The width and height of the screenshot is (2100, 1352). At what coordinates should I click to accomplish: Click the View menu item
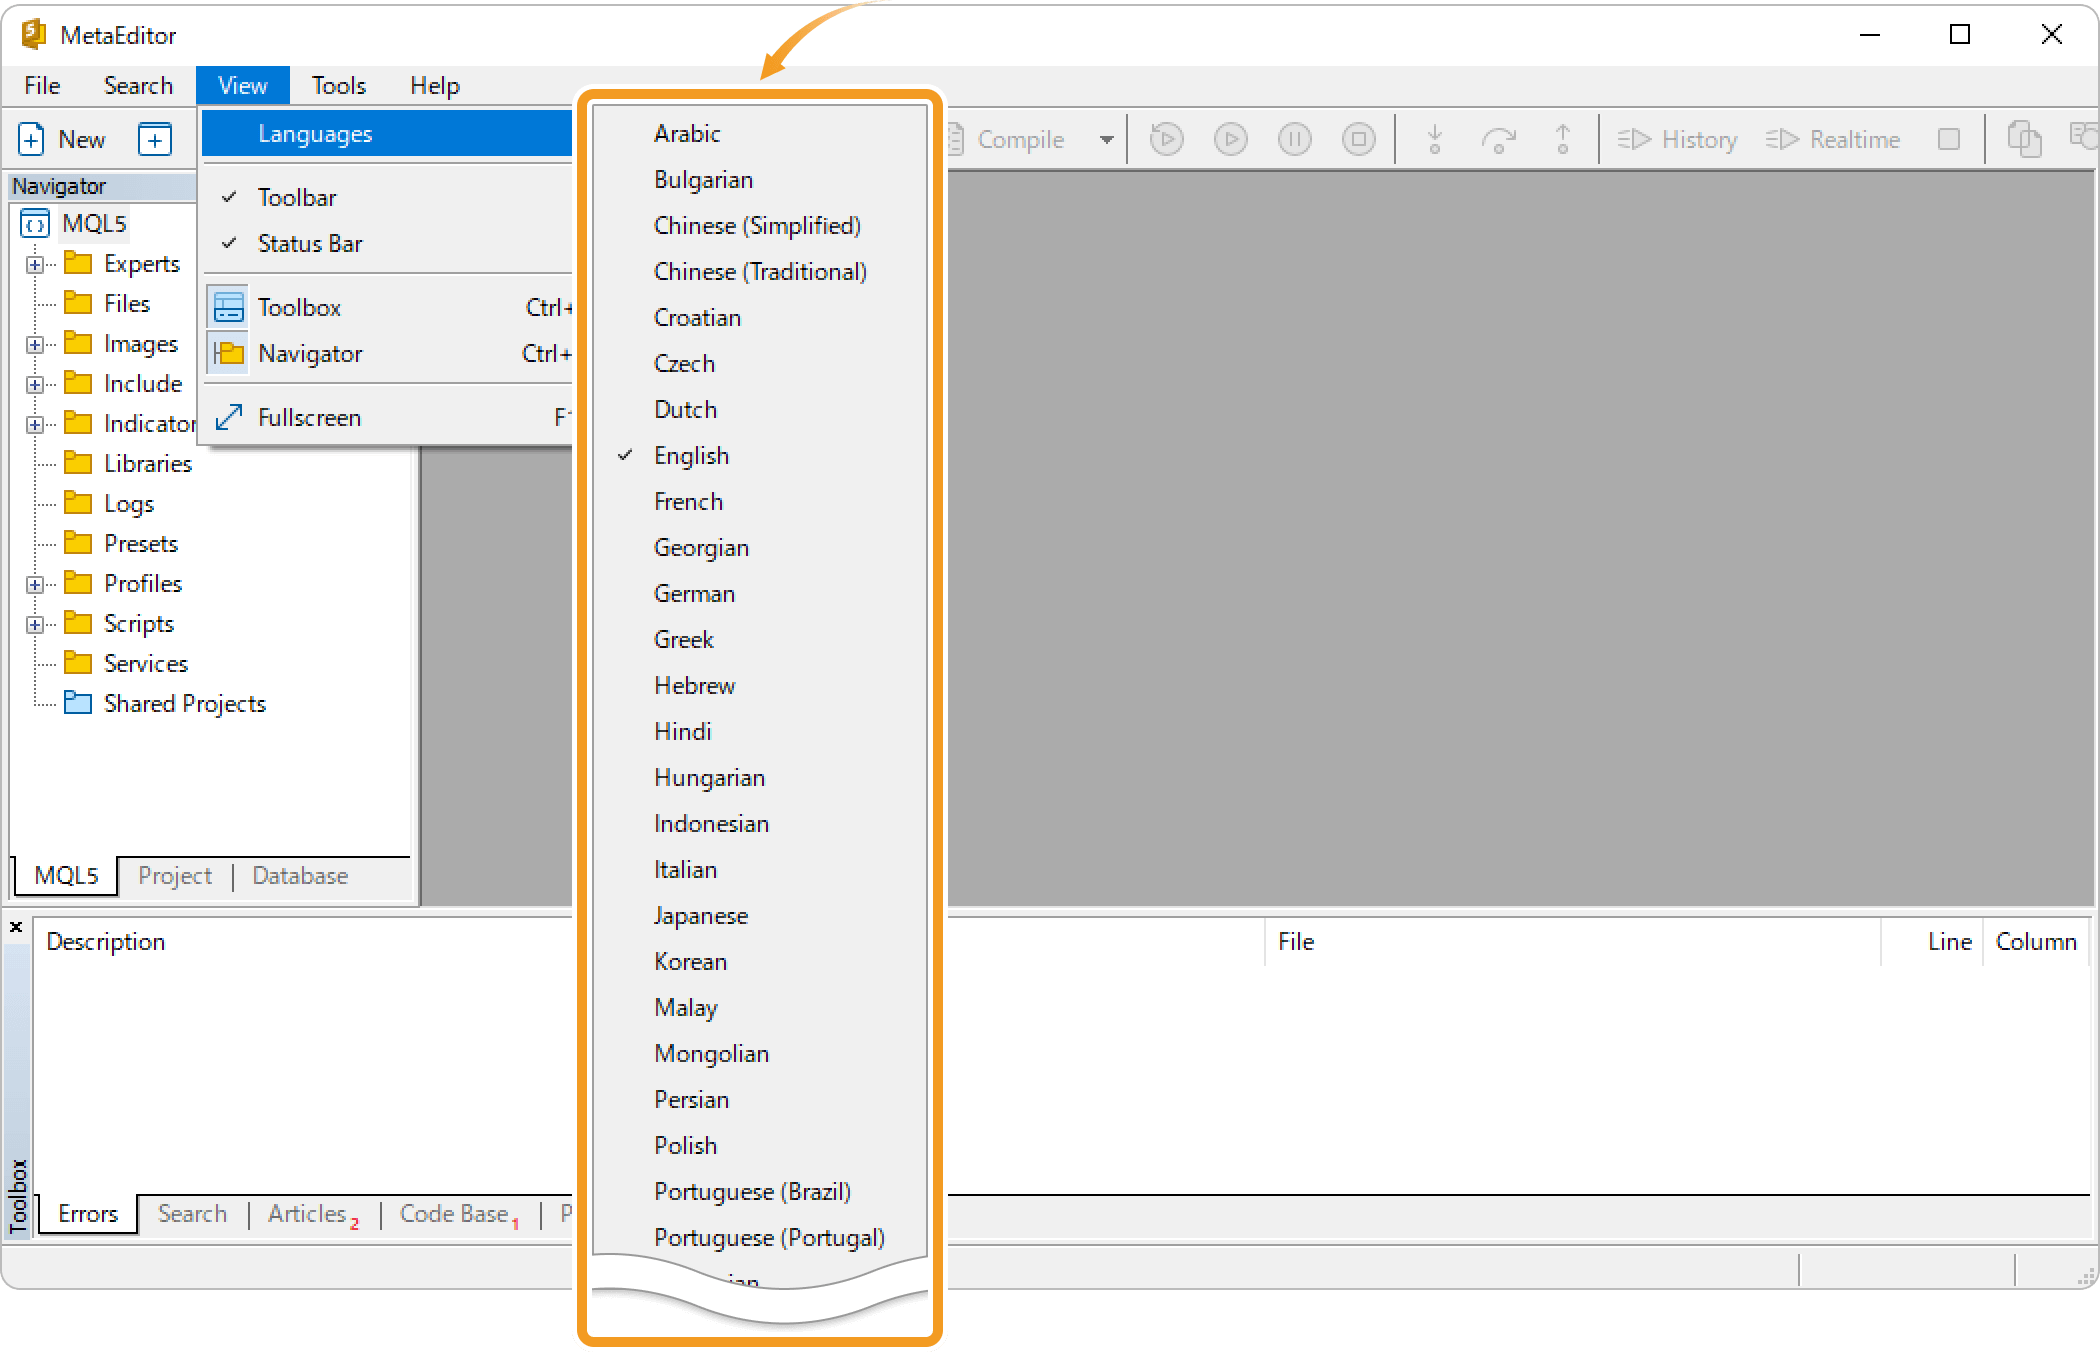(x=242, y=84)
